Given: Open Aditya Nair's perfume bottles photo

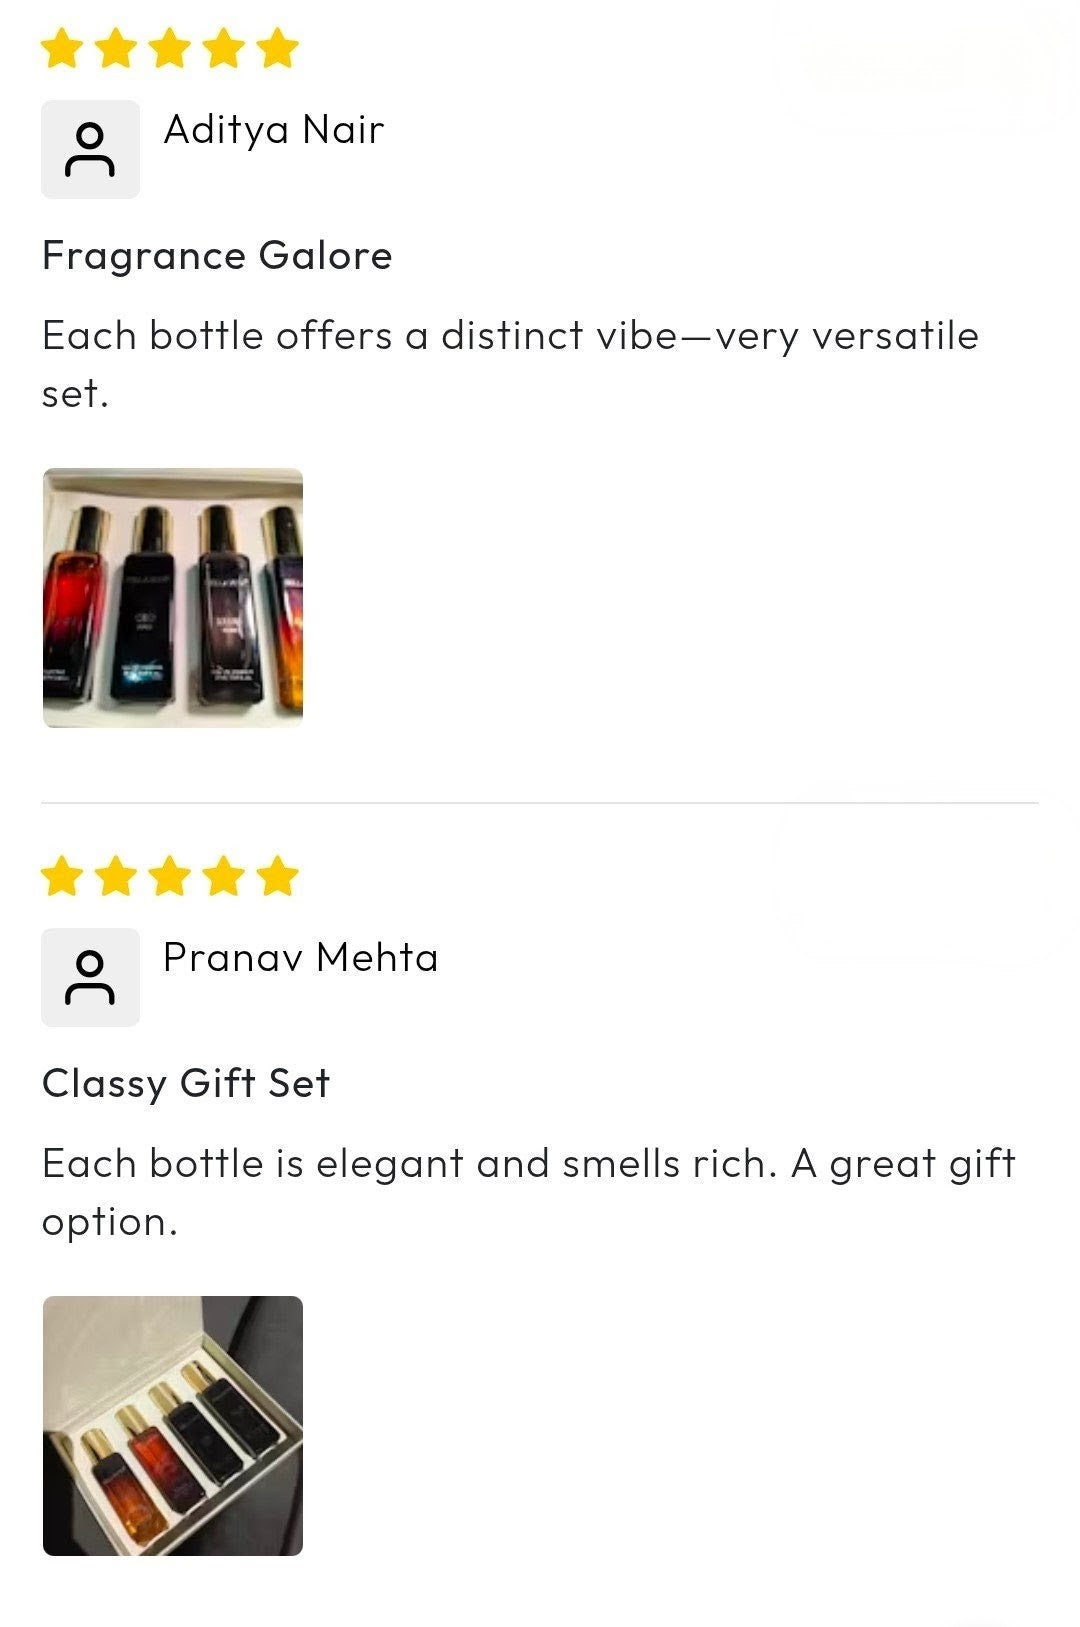Looking at the screenshot, I should pyautogui.click(x=173, y=598).
